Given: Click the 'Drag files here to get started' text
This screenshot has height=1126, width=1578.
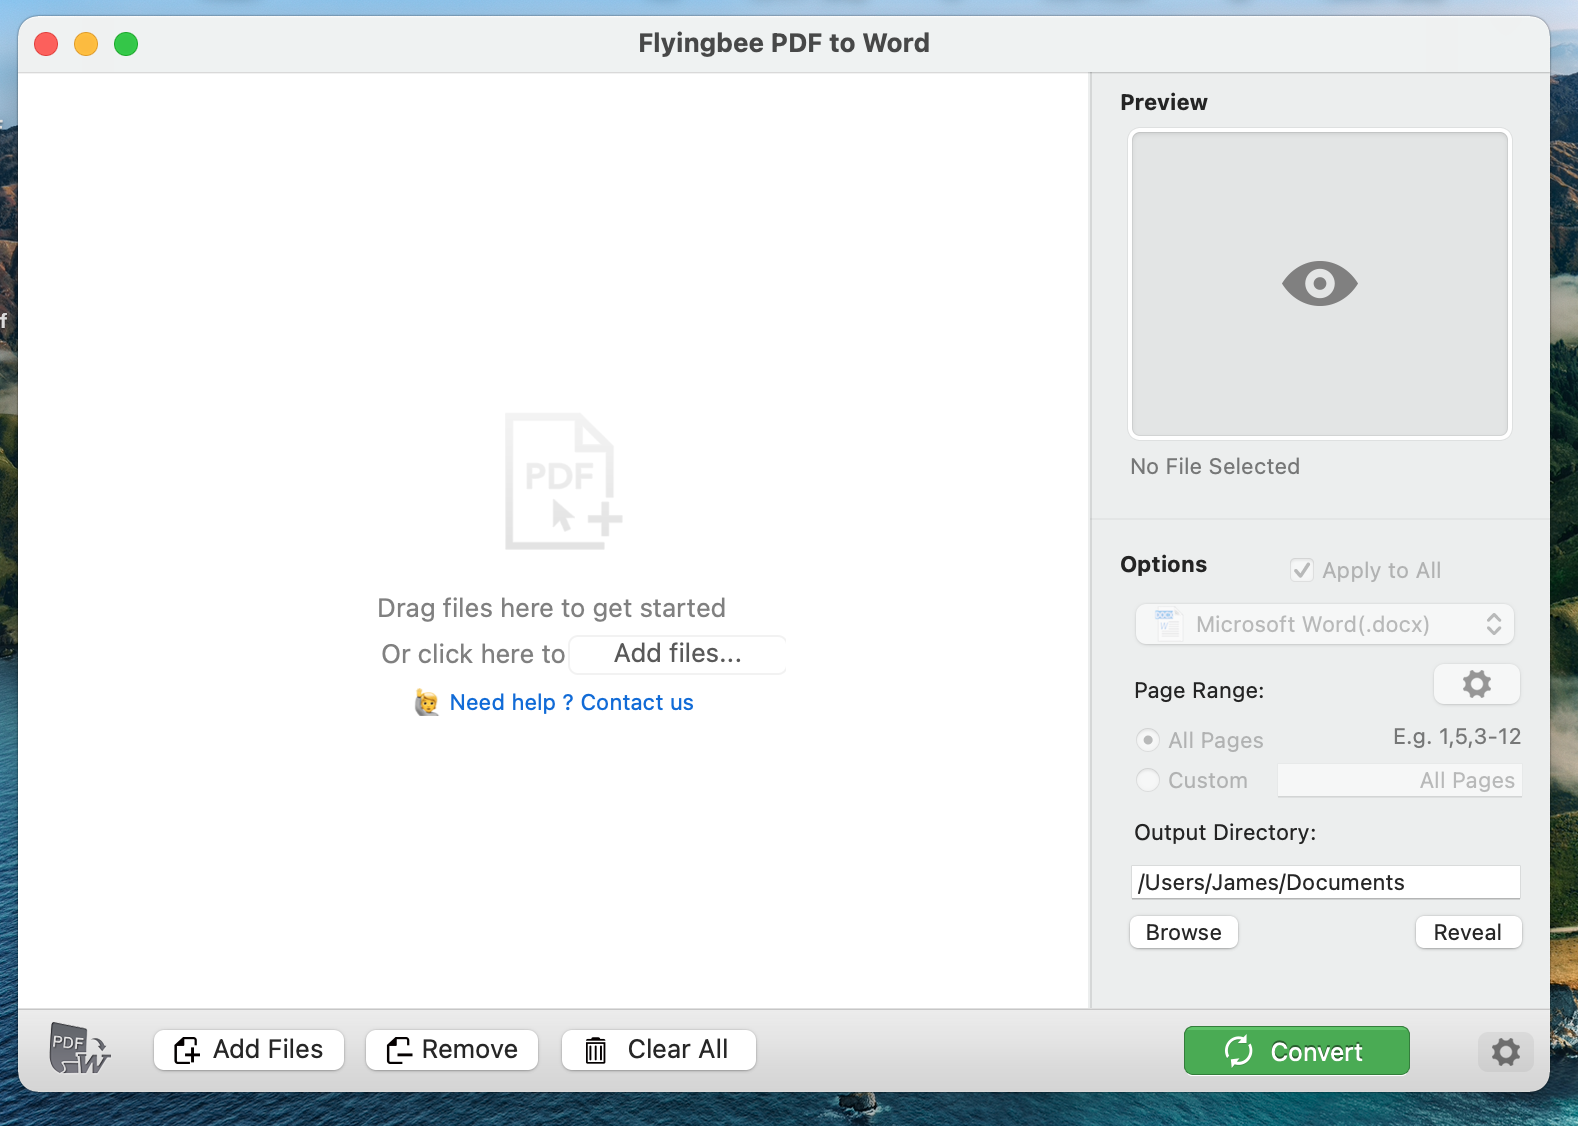Looking at the screenshot, I should [x=551, y=608].
